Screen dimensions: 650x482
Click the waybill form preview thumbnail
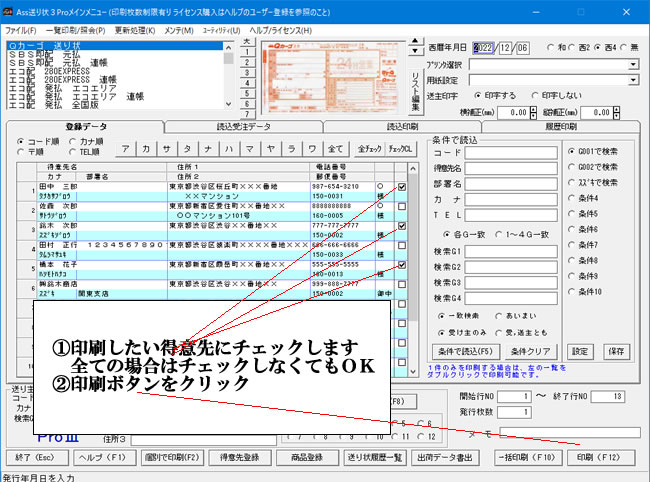coord(332,75)
